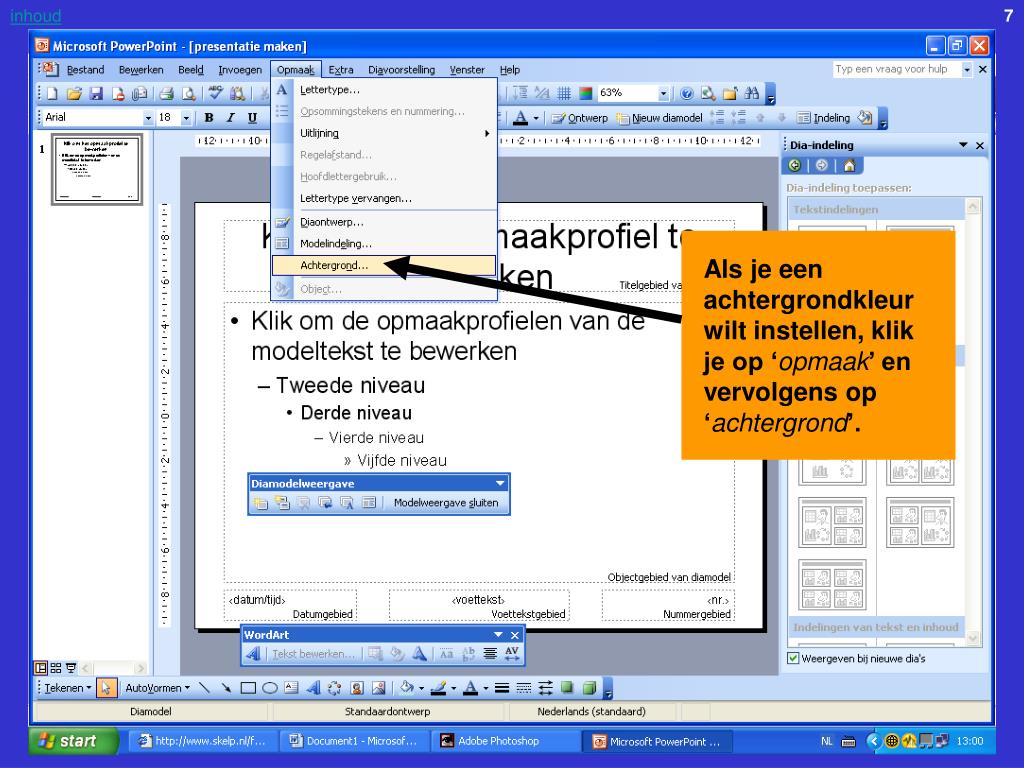This screenshot has width=1024, height=768.
Task: Insert a Text Box from drawing toolbar
Action: tap(291, 688)
